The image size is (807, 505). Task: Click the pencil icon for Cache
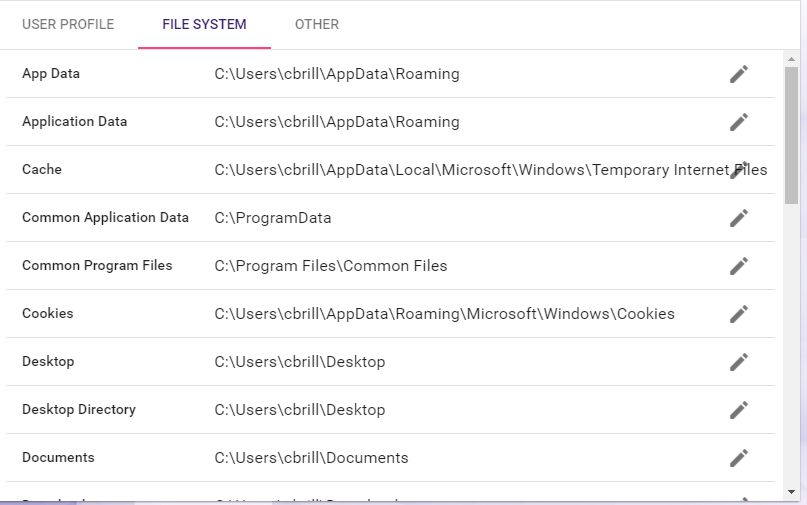tap(740, 170)
